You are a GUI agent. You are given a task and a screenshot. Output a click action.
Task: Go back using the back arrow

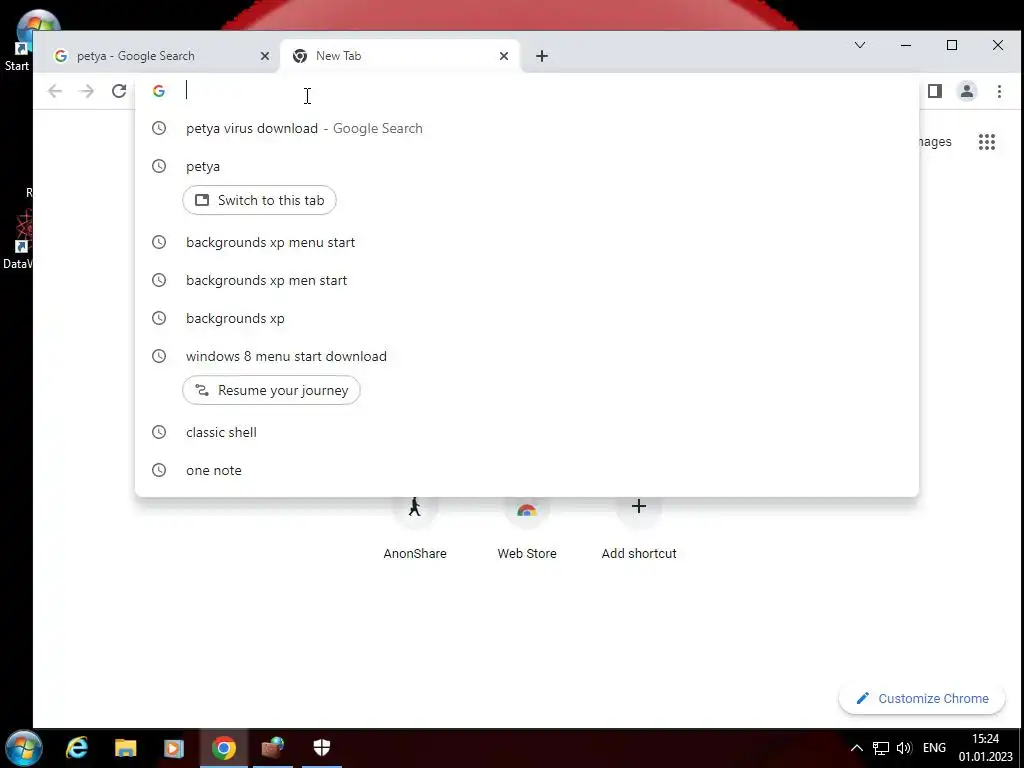55,91
